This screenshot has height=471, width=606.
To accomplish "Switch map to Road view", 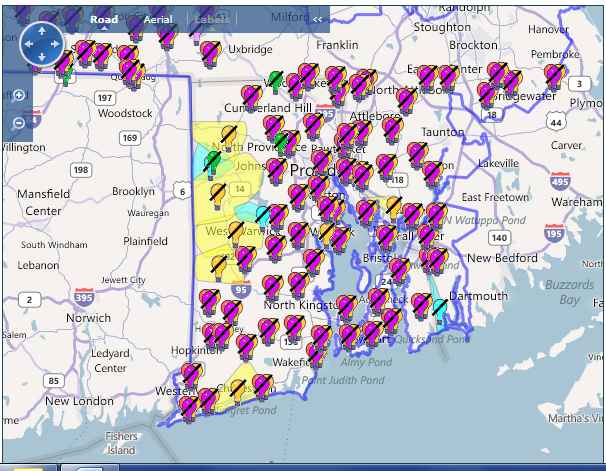I will coord(104,19).
